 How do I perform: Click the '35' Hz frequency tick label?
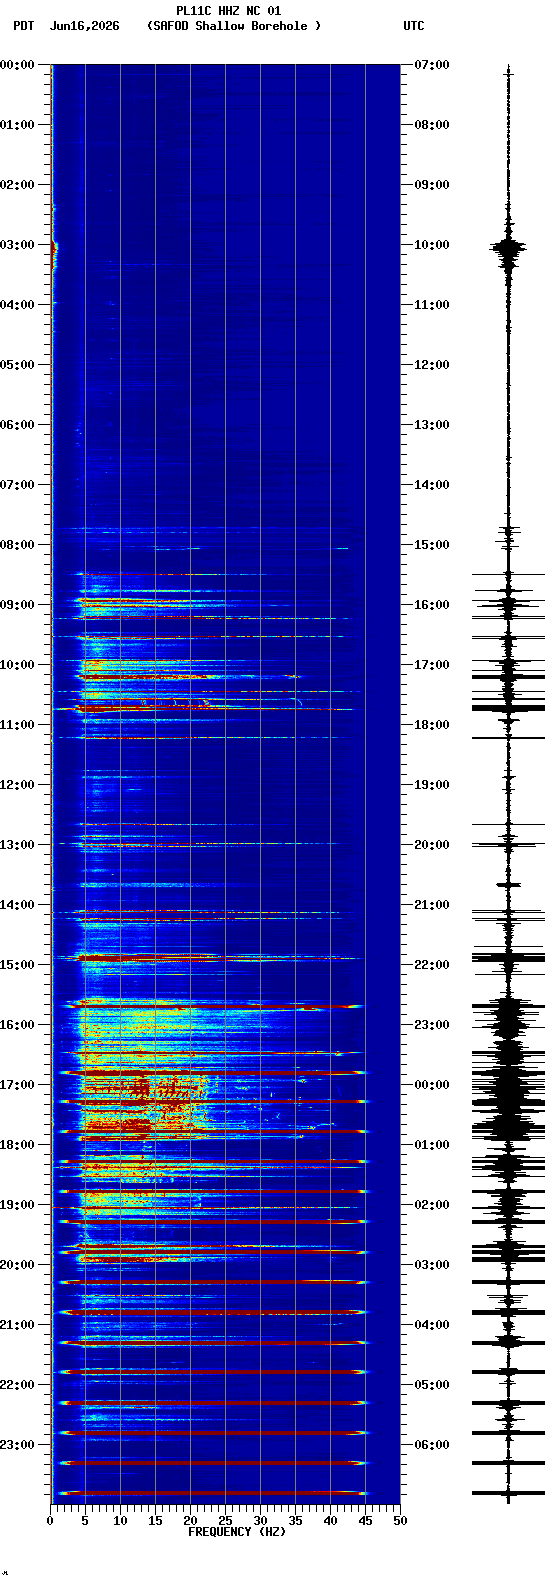[295, 1521]
